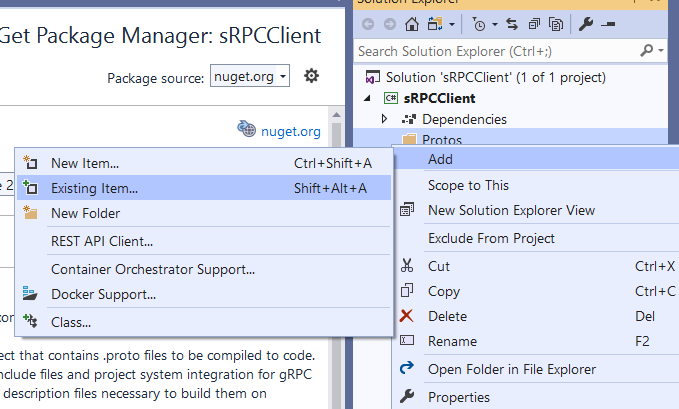Select the Protos folder
Viewport: 679px width, 409px height.
(442, 140)
